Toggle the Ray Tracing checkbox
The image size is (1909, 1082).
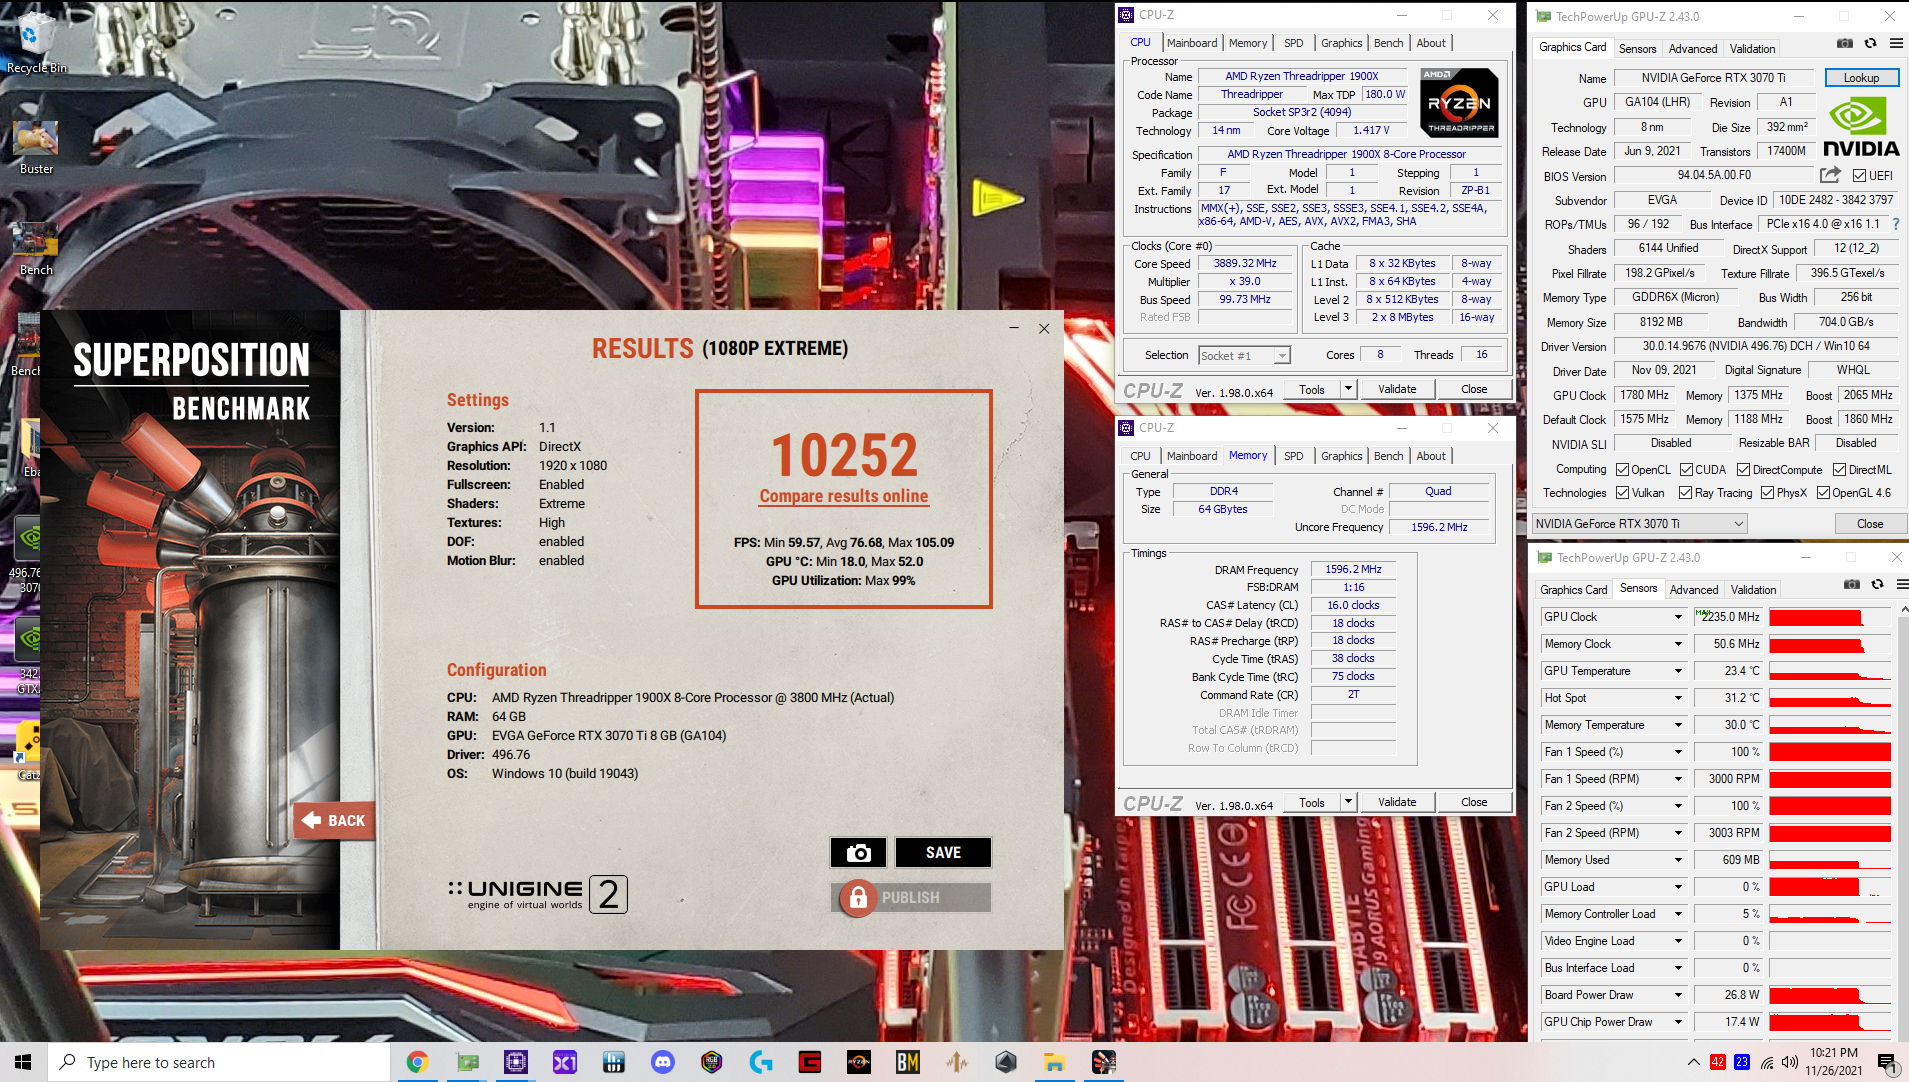pos(1685,493)
